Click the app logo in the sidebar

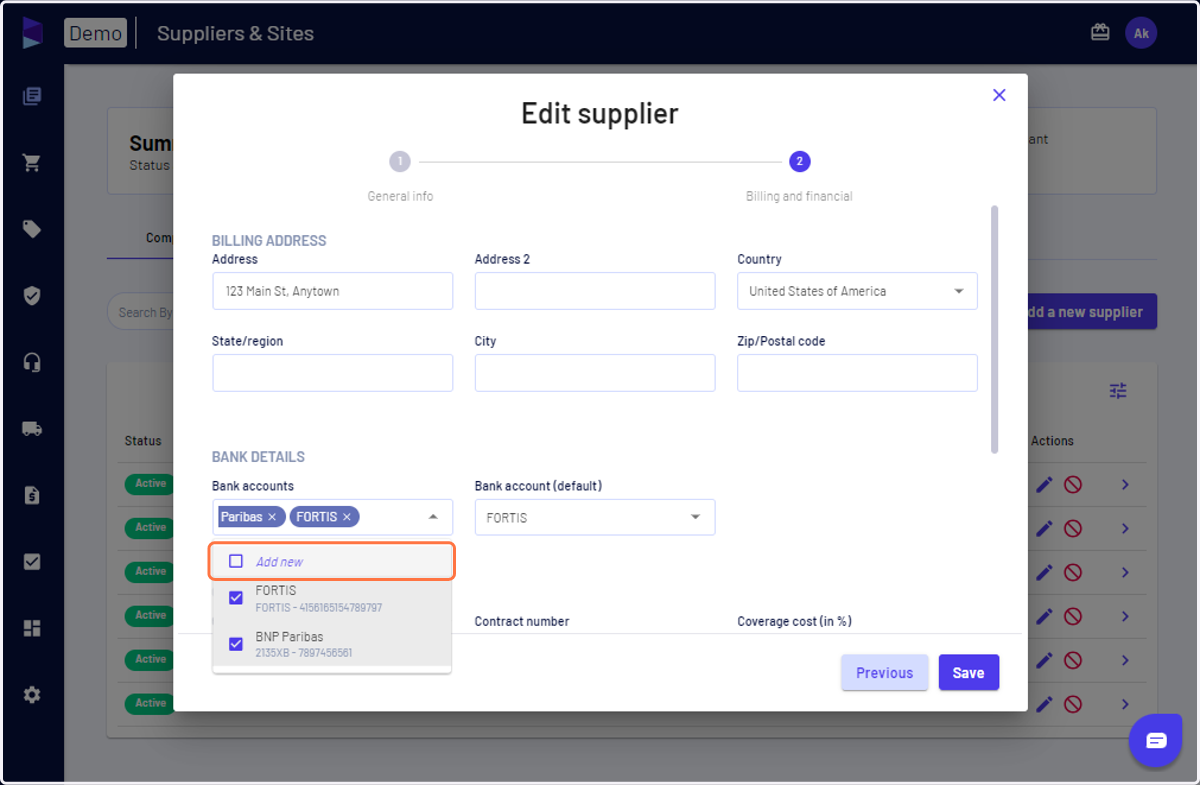click(32, 32)
